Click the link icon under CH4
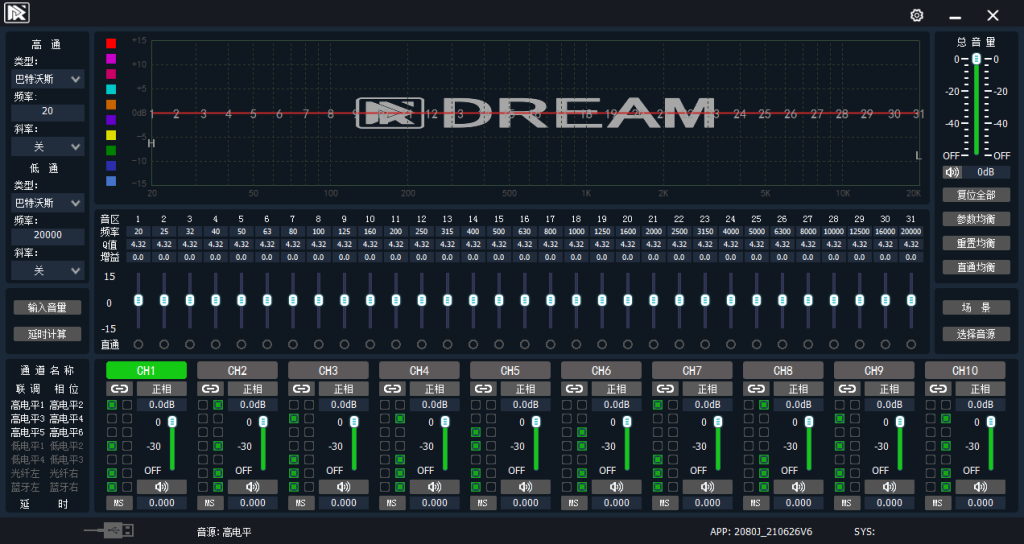The height and width of the screenshot is (544, 1024). 392,389
